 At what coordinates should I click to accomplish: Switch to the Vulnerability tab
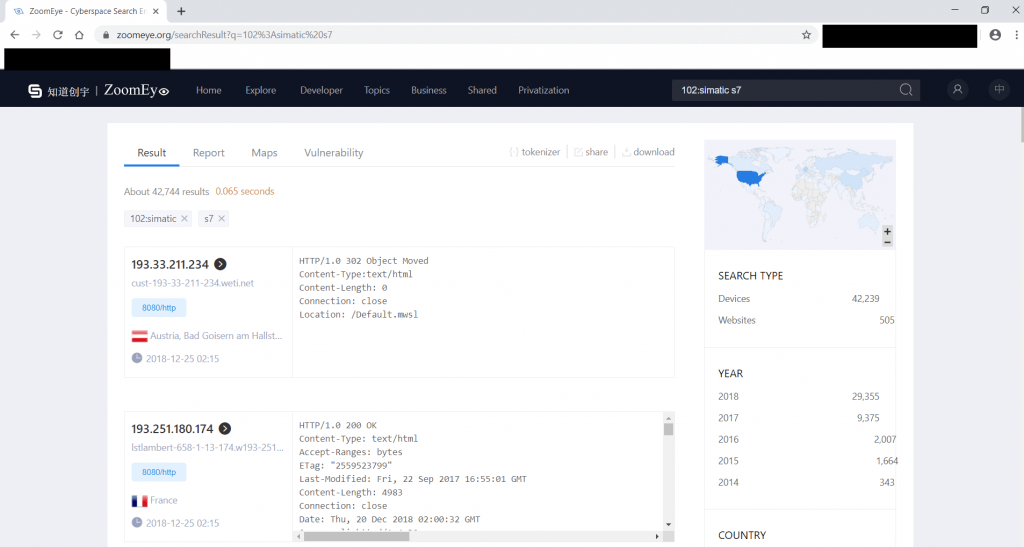[334, 153]
